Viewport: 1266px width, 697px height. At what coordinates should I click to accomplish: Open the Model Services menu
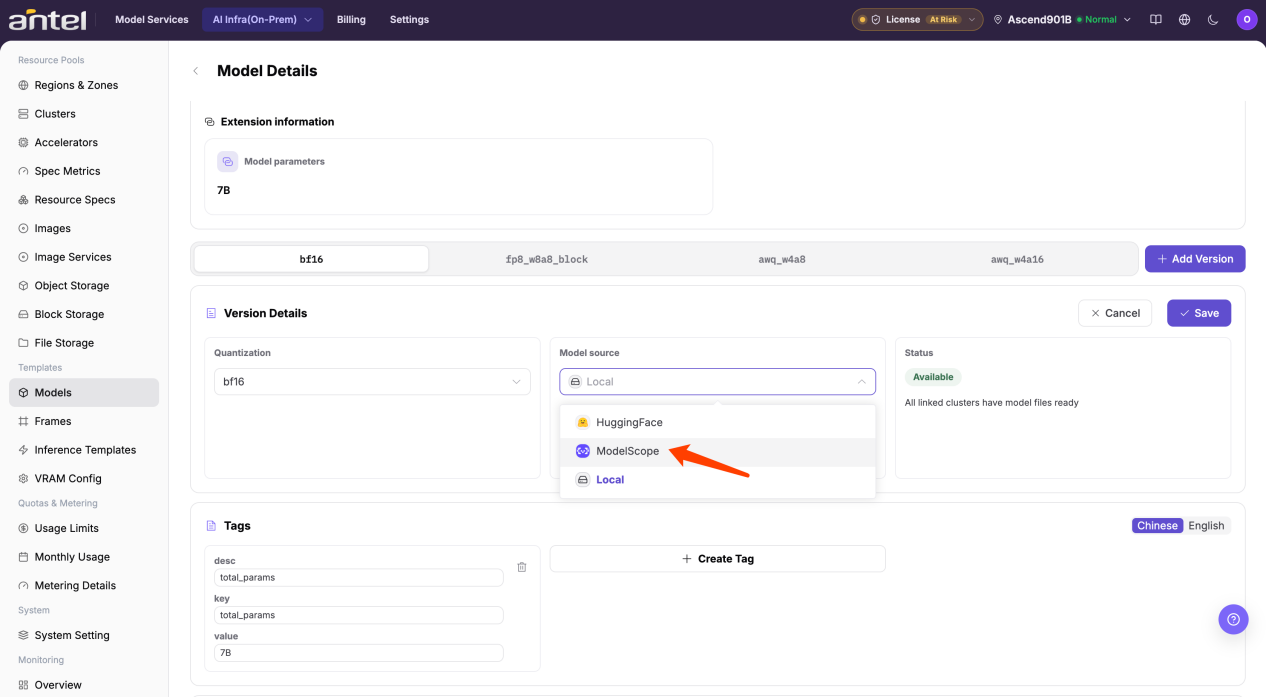[x=152, y=19]
